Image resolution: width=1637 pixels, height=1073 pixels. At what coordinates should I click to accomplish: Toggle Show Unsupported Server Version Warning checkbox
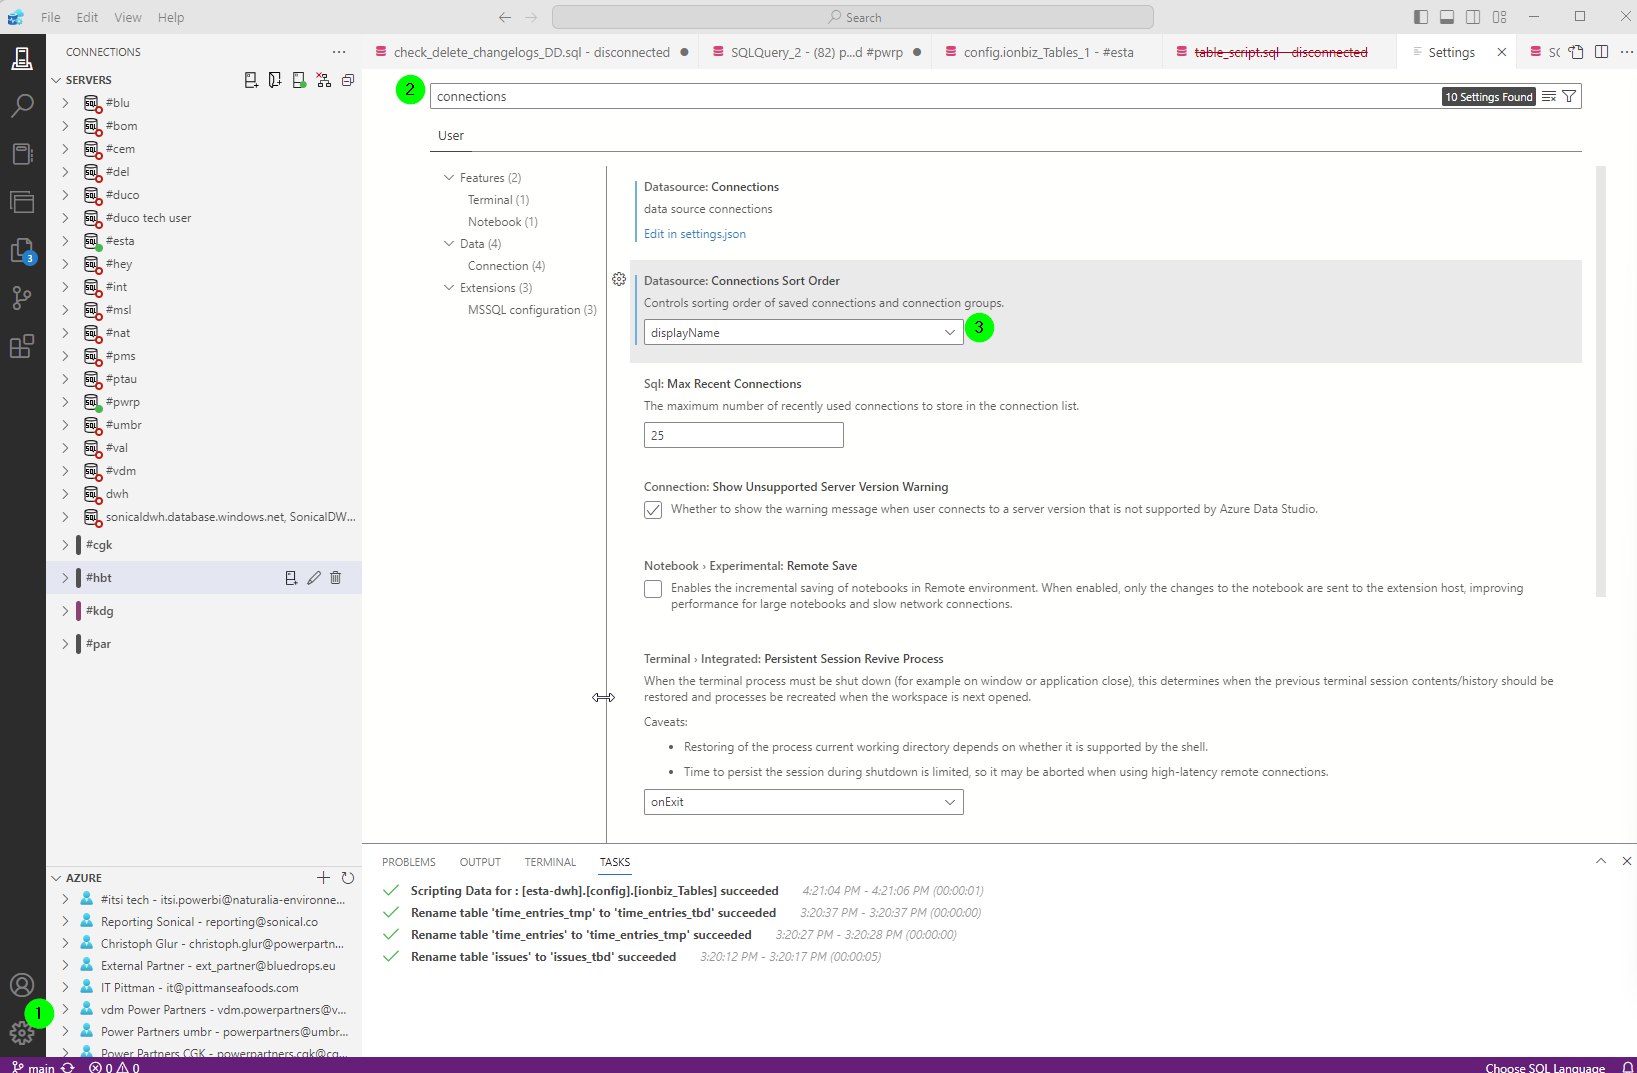point(653,510)
